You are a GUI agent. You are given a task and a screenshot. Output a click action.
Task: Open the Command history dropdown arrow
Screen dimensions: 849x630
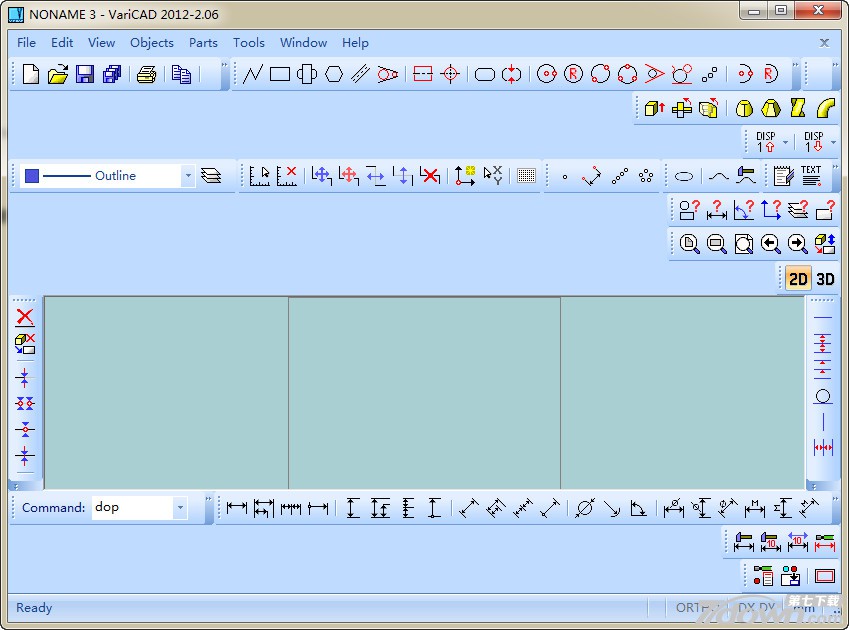180,508
